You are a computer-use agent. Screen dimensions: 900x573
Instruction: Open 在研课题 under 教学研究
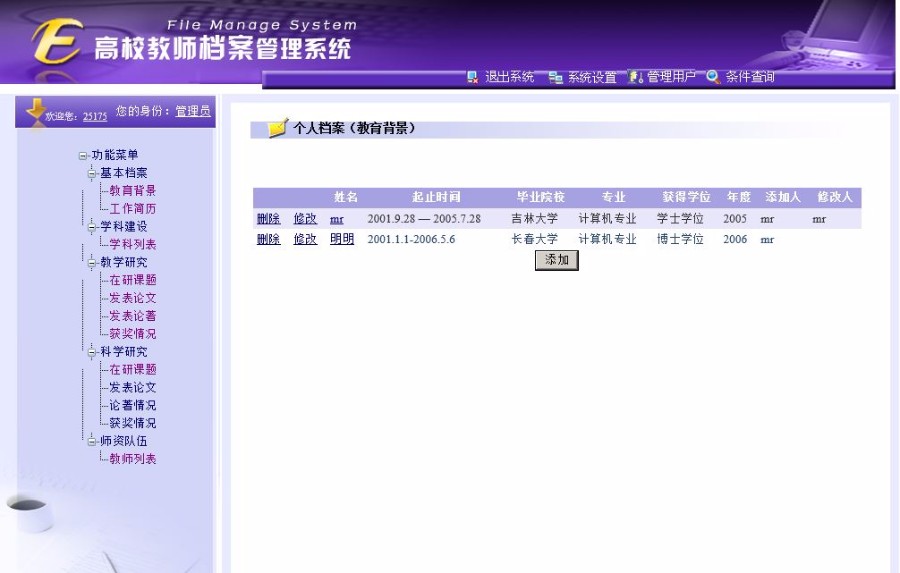133,280
